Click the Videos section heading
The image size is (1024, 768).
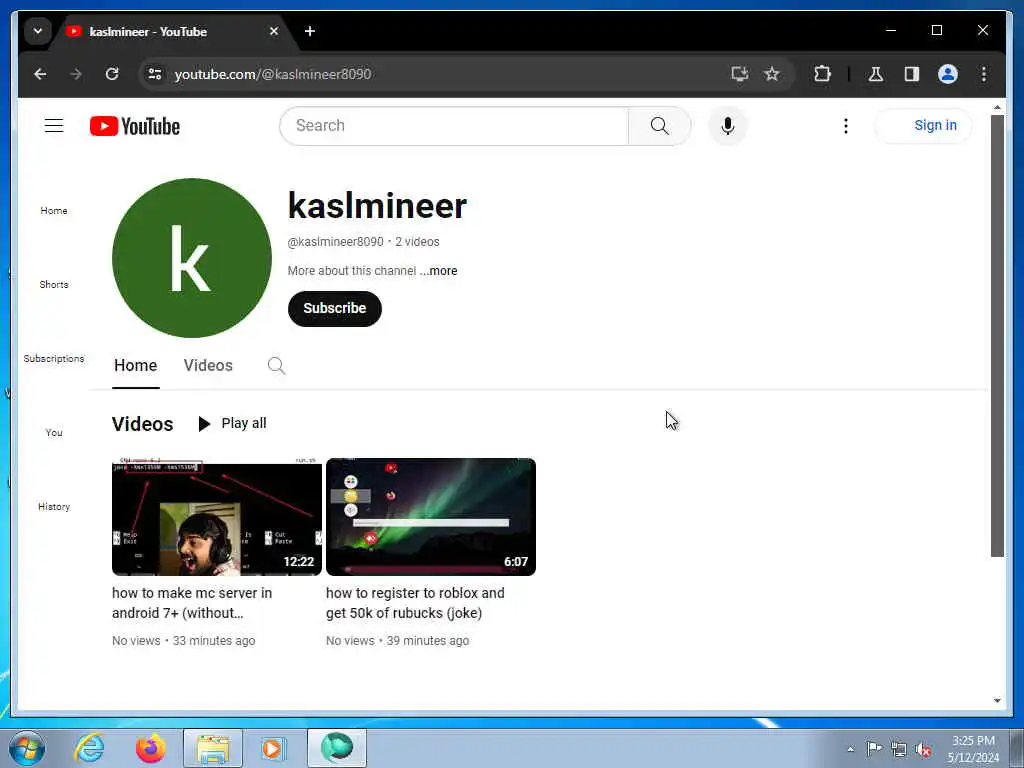coord(142,424)
